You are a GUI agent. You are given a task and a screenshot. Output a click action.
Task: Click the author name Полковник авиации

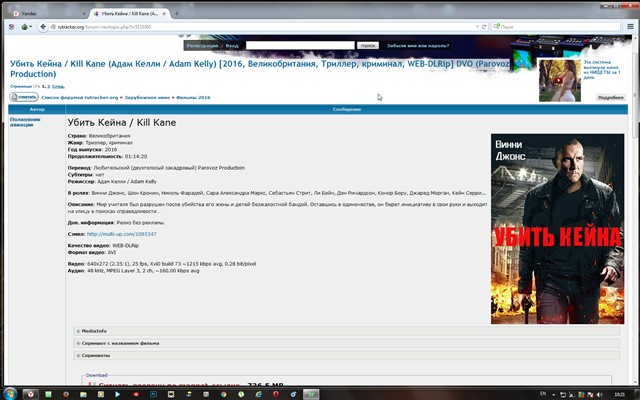tap(25, 122)
